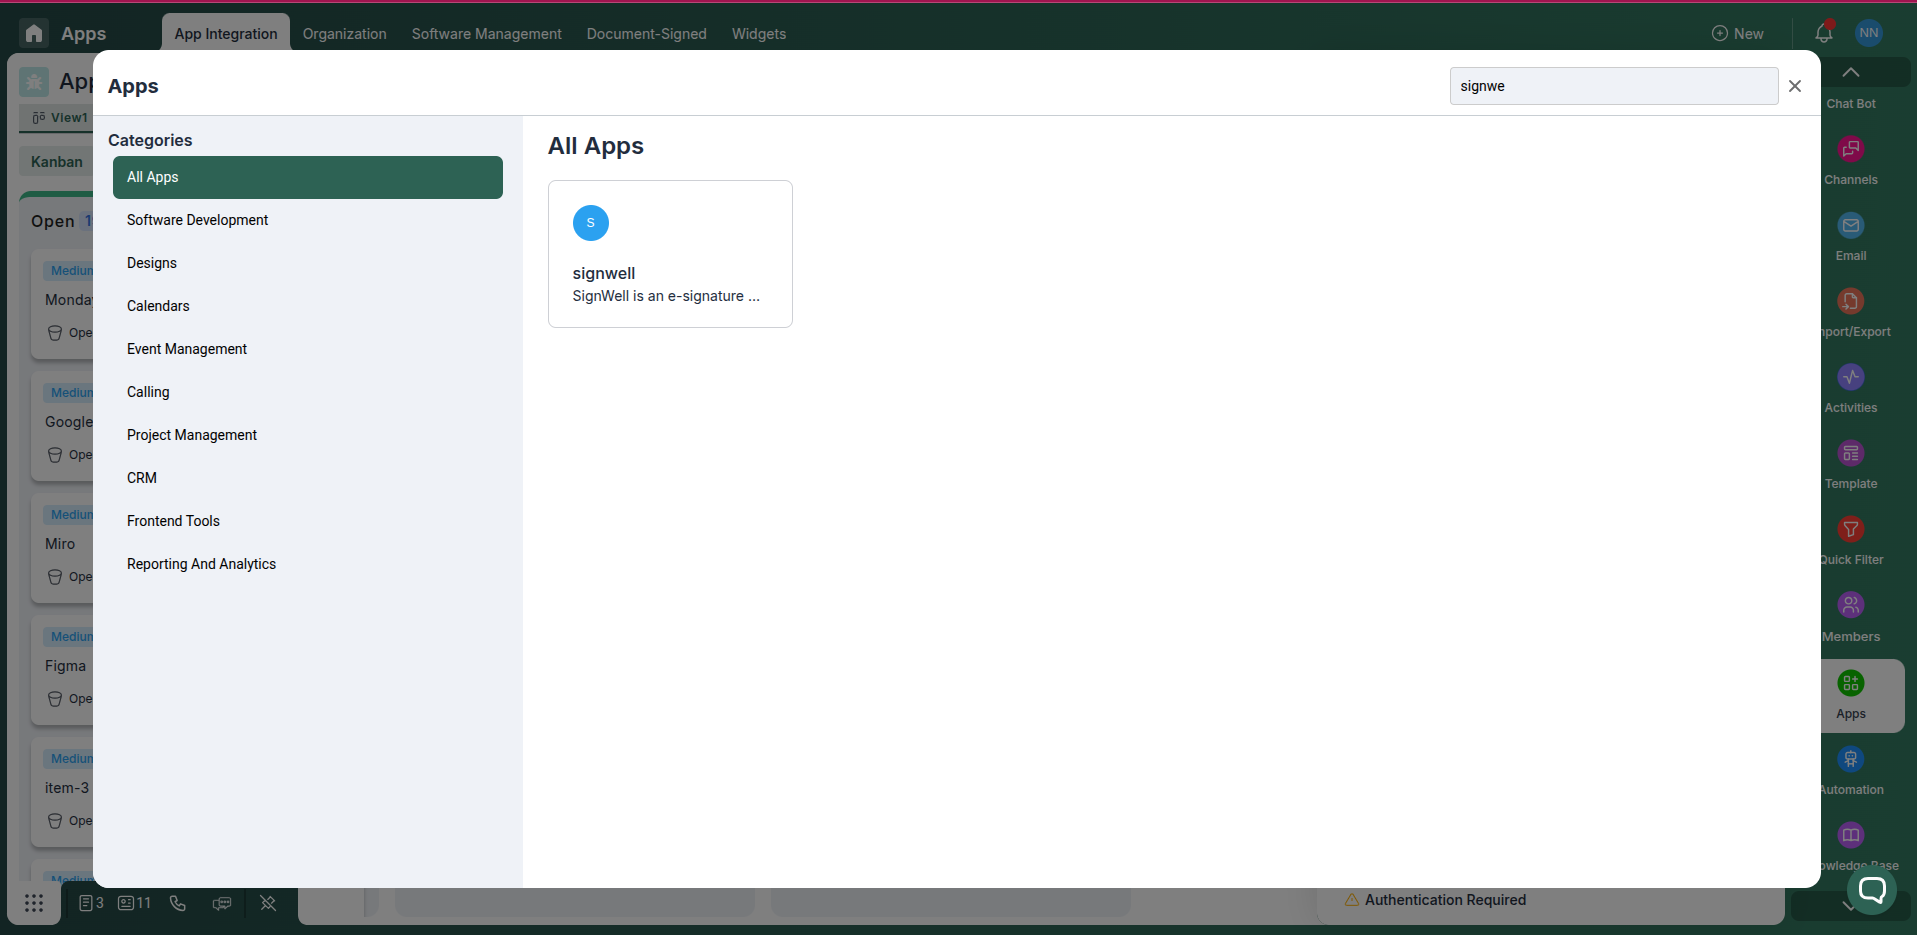Open the signwell app card
The height and width of the screenshot is (935, 1917).
click(x=670, y=253)
